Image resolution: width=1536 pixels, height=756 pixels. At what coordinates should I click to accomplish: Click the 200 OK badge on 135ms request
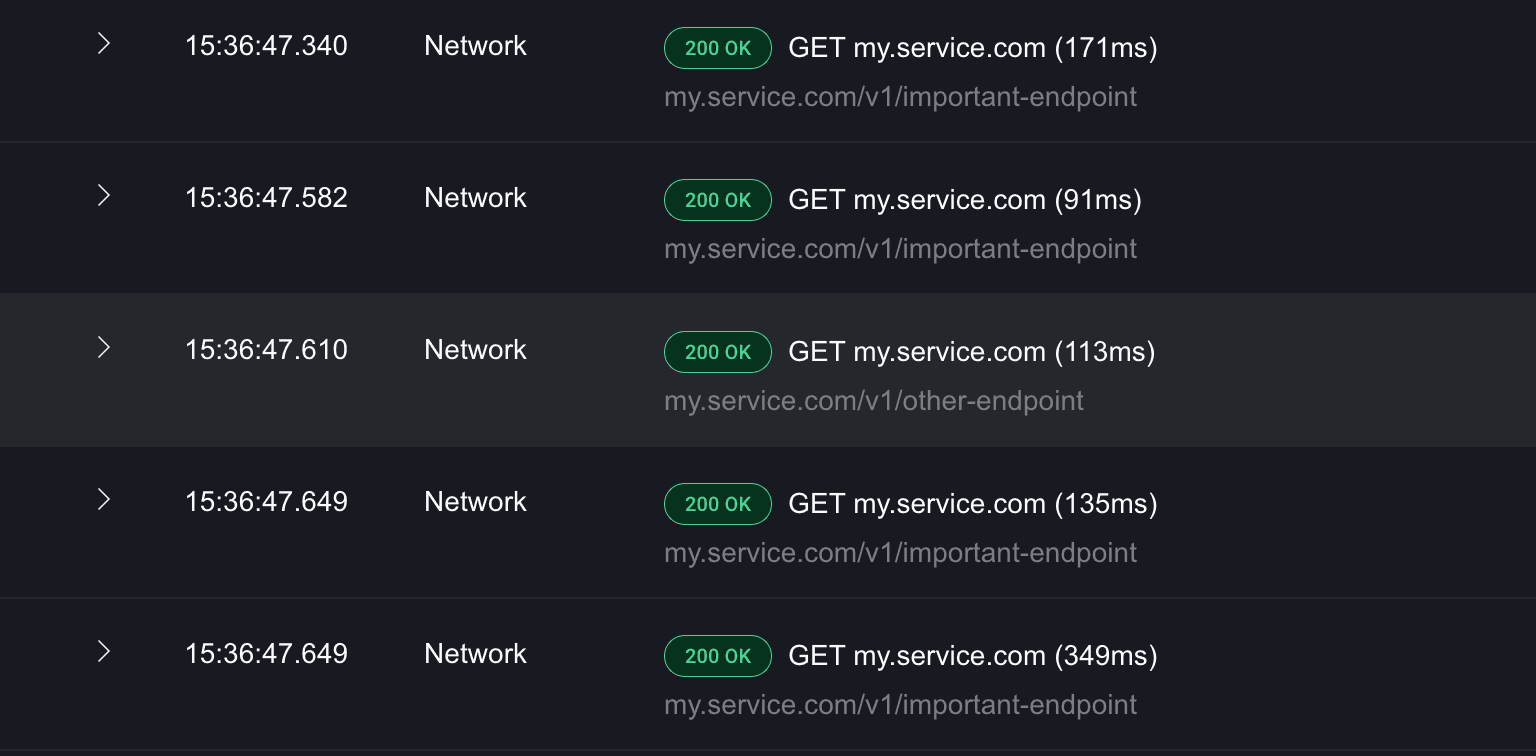coord(717,504)
